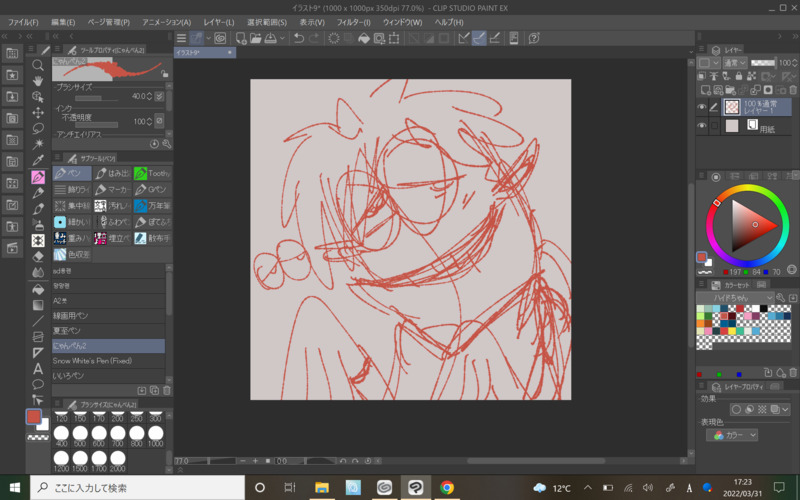The width and height of the screenshot is (800, 500).
Task: Pick brush size preset 500
Action: click(80, 437)
